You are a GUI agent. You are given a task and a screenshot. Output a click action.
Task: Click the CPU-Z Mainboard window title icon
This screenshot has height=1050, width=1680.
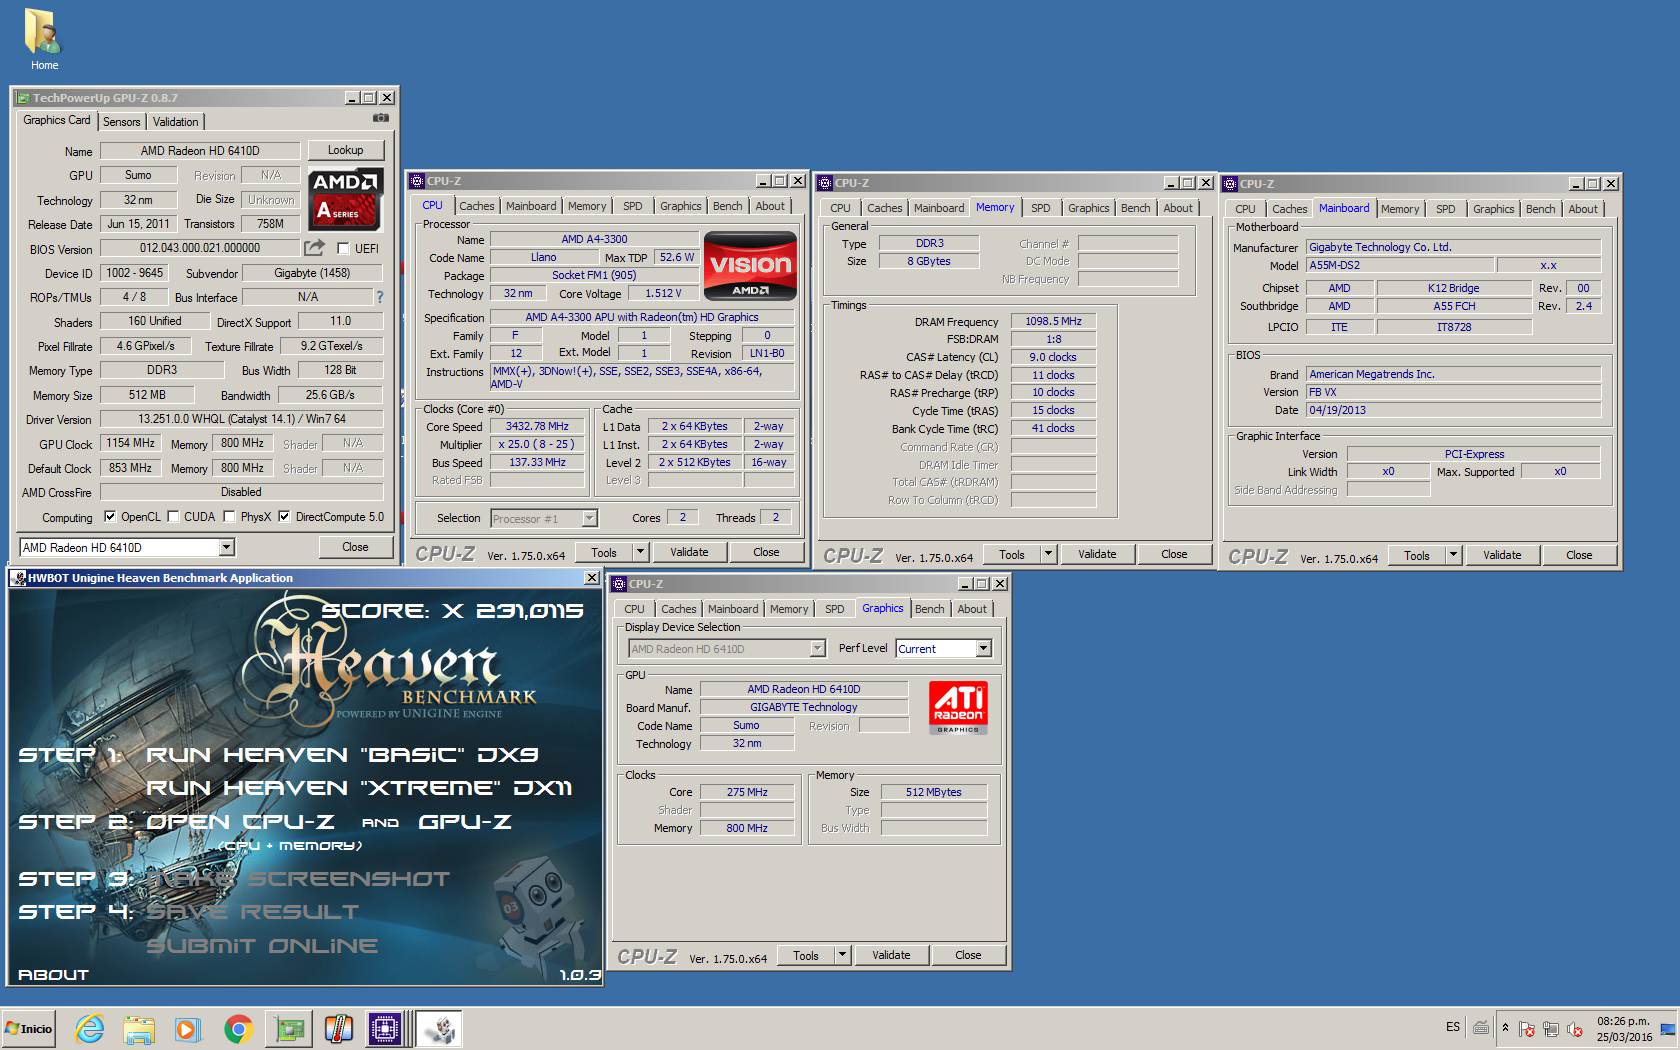pos(1230,184)
